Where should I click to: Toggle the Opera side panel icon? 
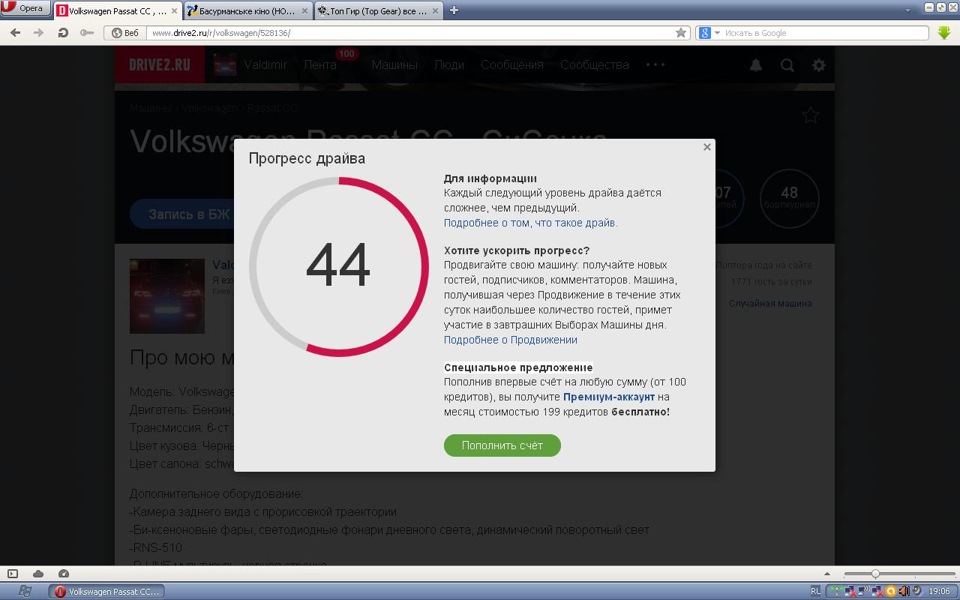(13, 574)
